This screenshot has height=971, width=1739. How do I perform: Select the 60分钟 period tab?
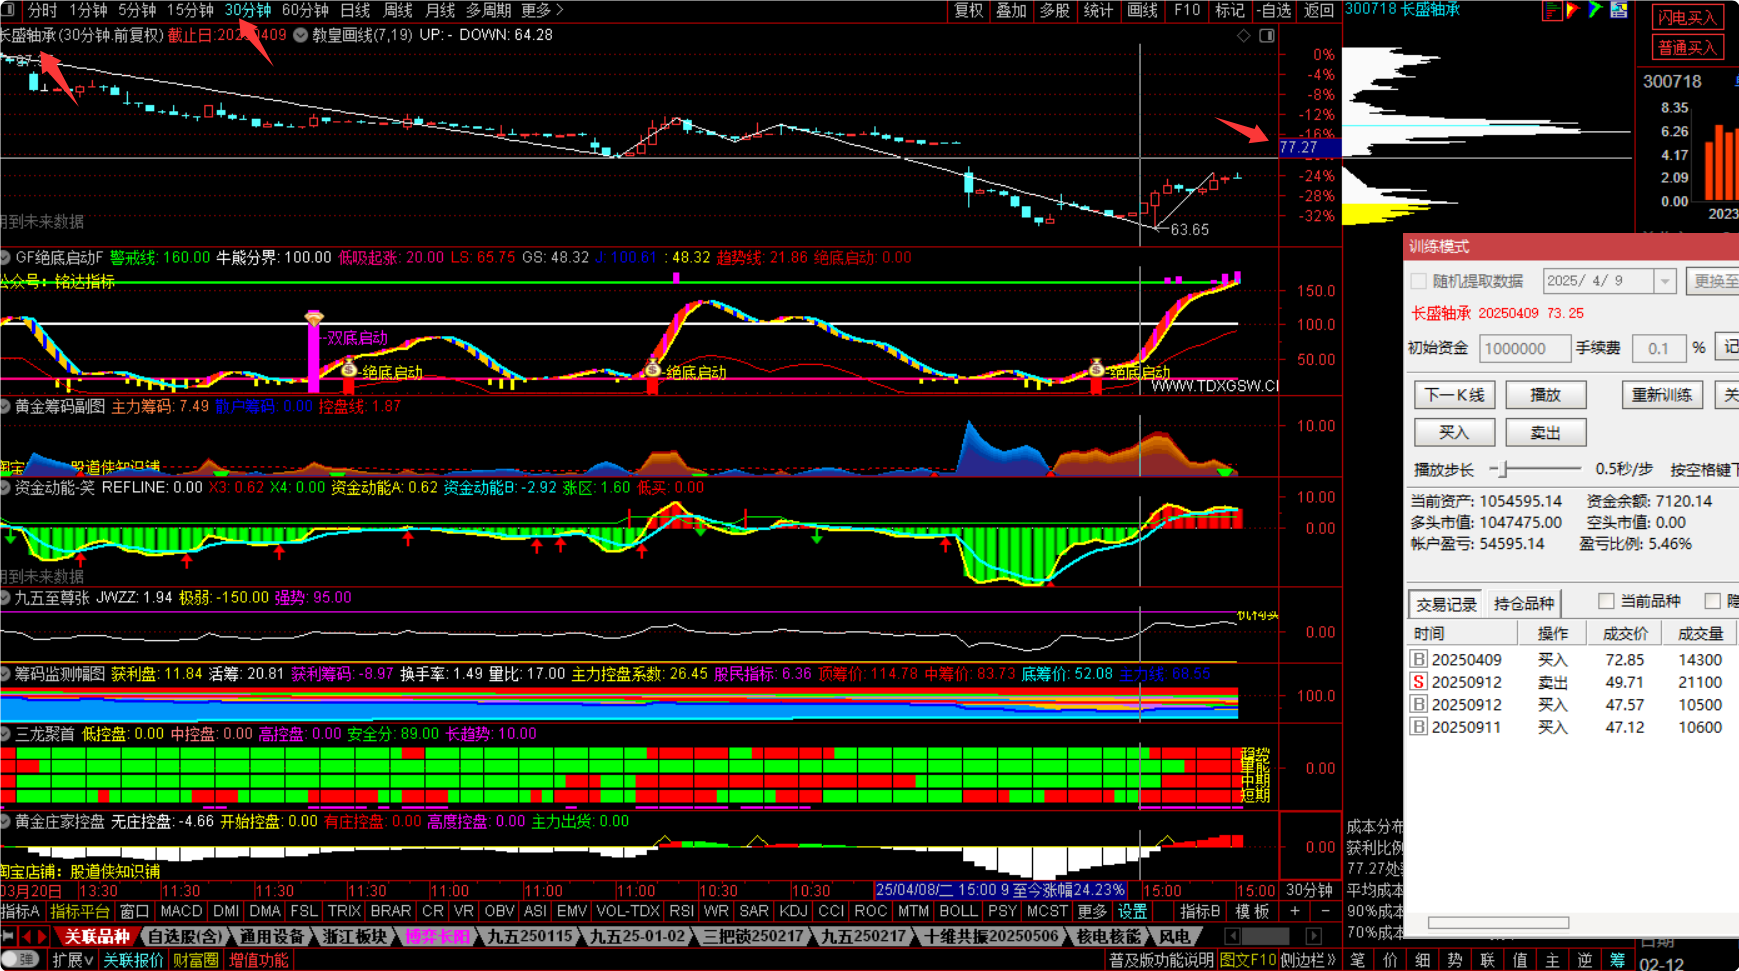[x=305, y=10]
